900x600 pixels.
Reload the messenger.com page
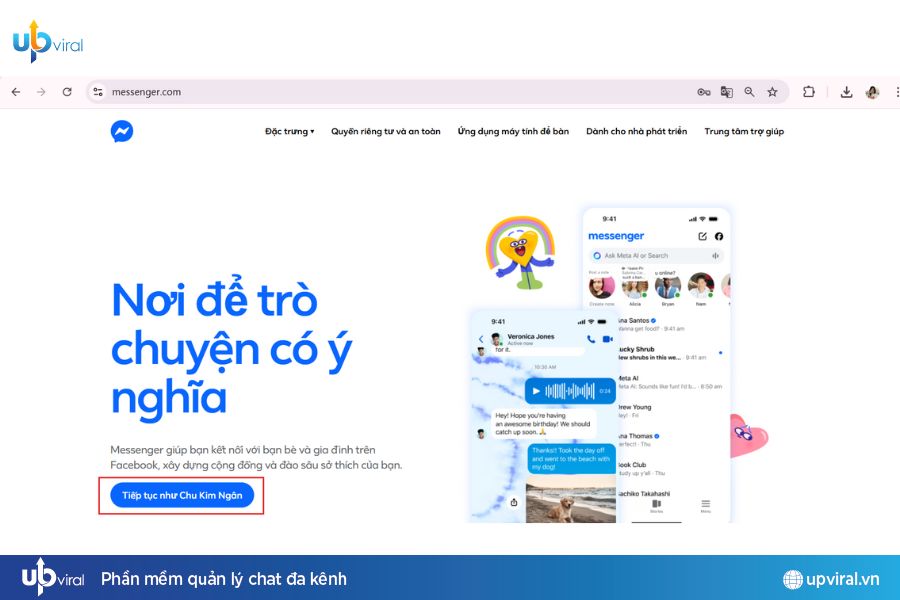click(x=67, y=92)
